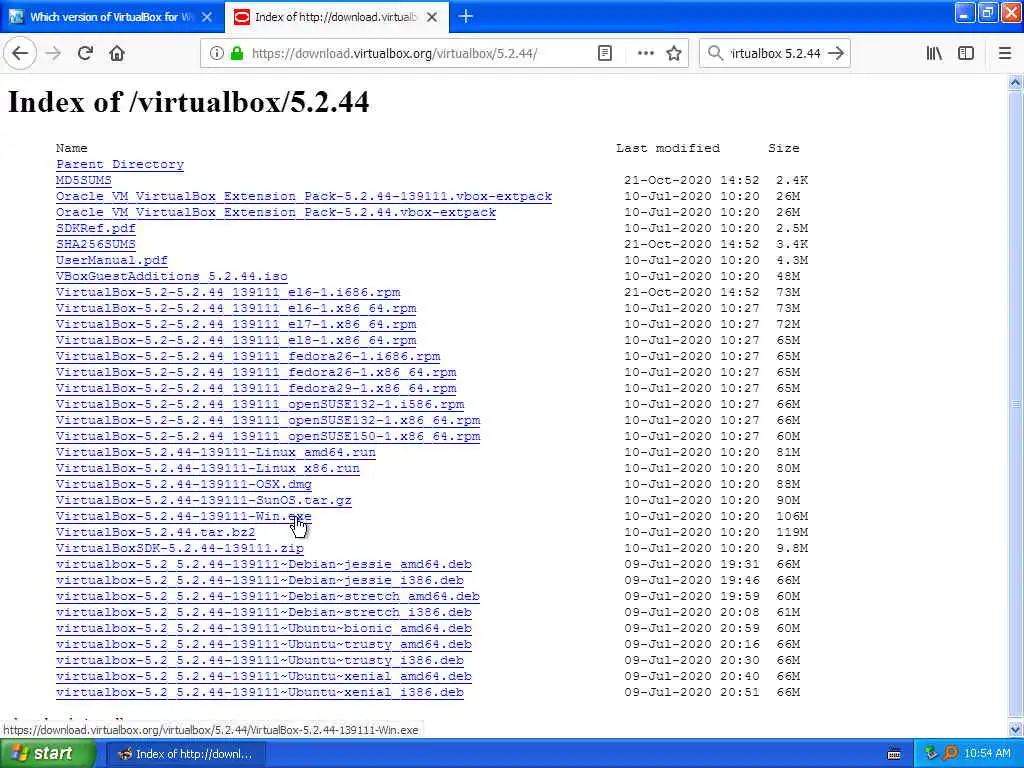Download the Ubuntu~bionic_amd64.deb package
This screenshot has width=1024, height=768.
(x=264, y=628)
